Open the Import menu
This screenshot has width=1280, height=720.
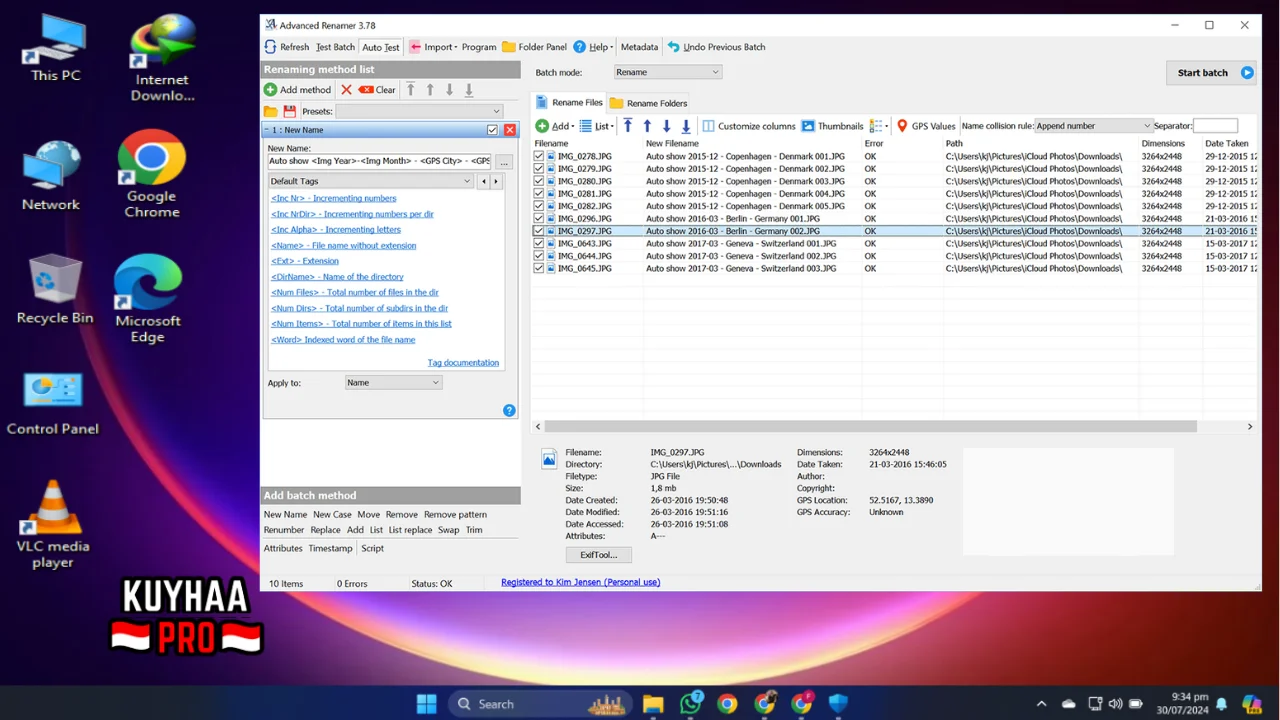[433, 47]
